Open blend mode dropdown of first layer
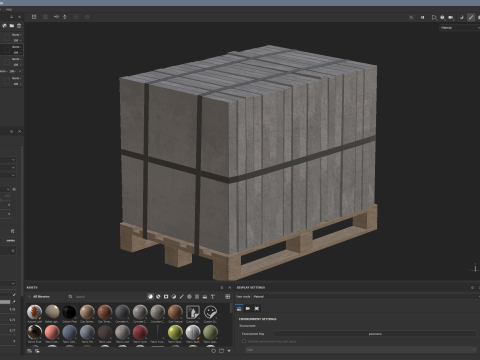The width and height of the screenshot is (480, 360). coord(16,35)
